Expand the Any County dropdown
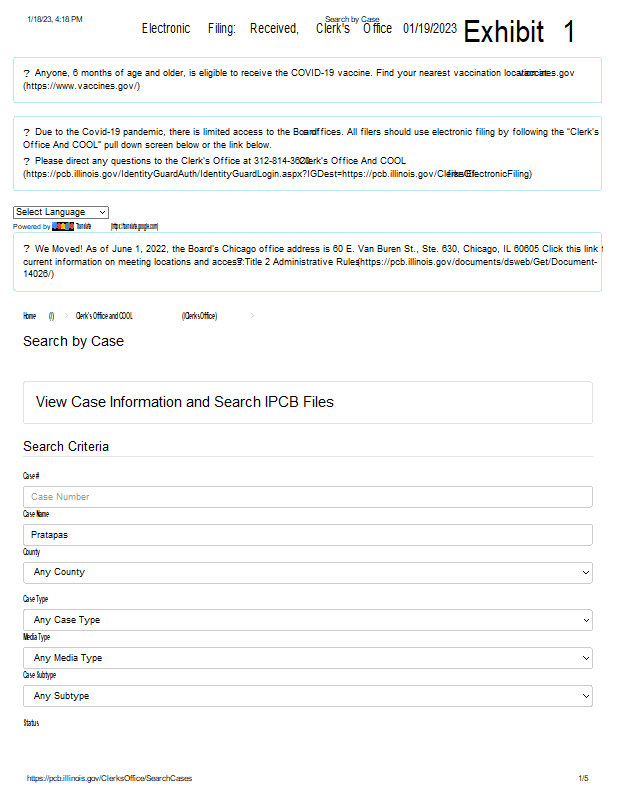Image resolution: width=618 pixels, height=800 pixels. tap(308, 573)
